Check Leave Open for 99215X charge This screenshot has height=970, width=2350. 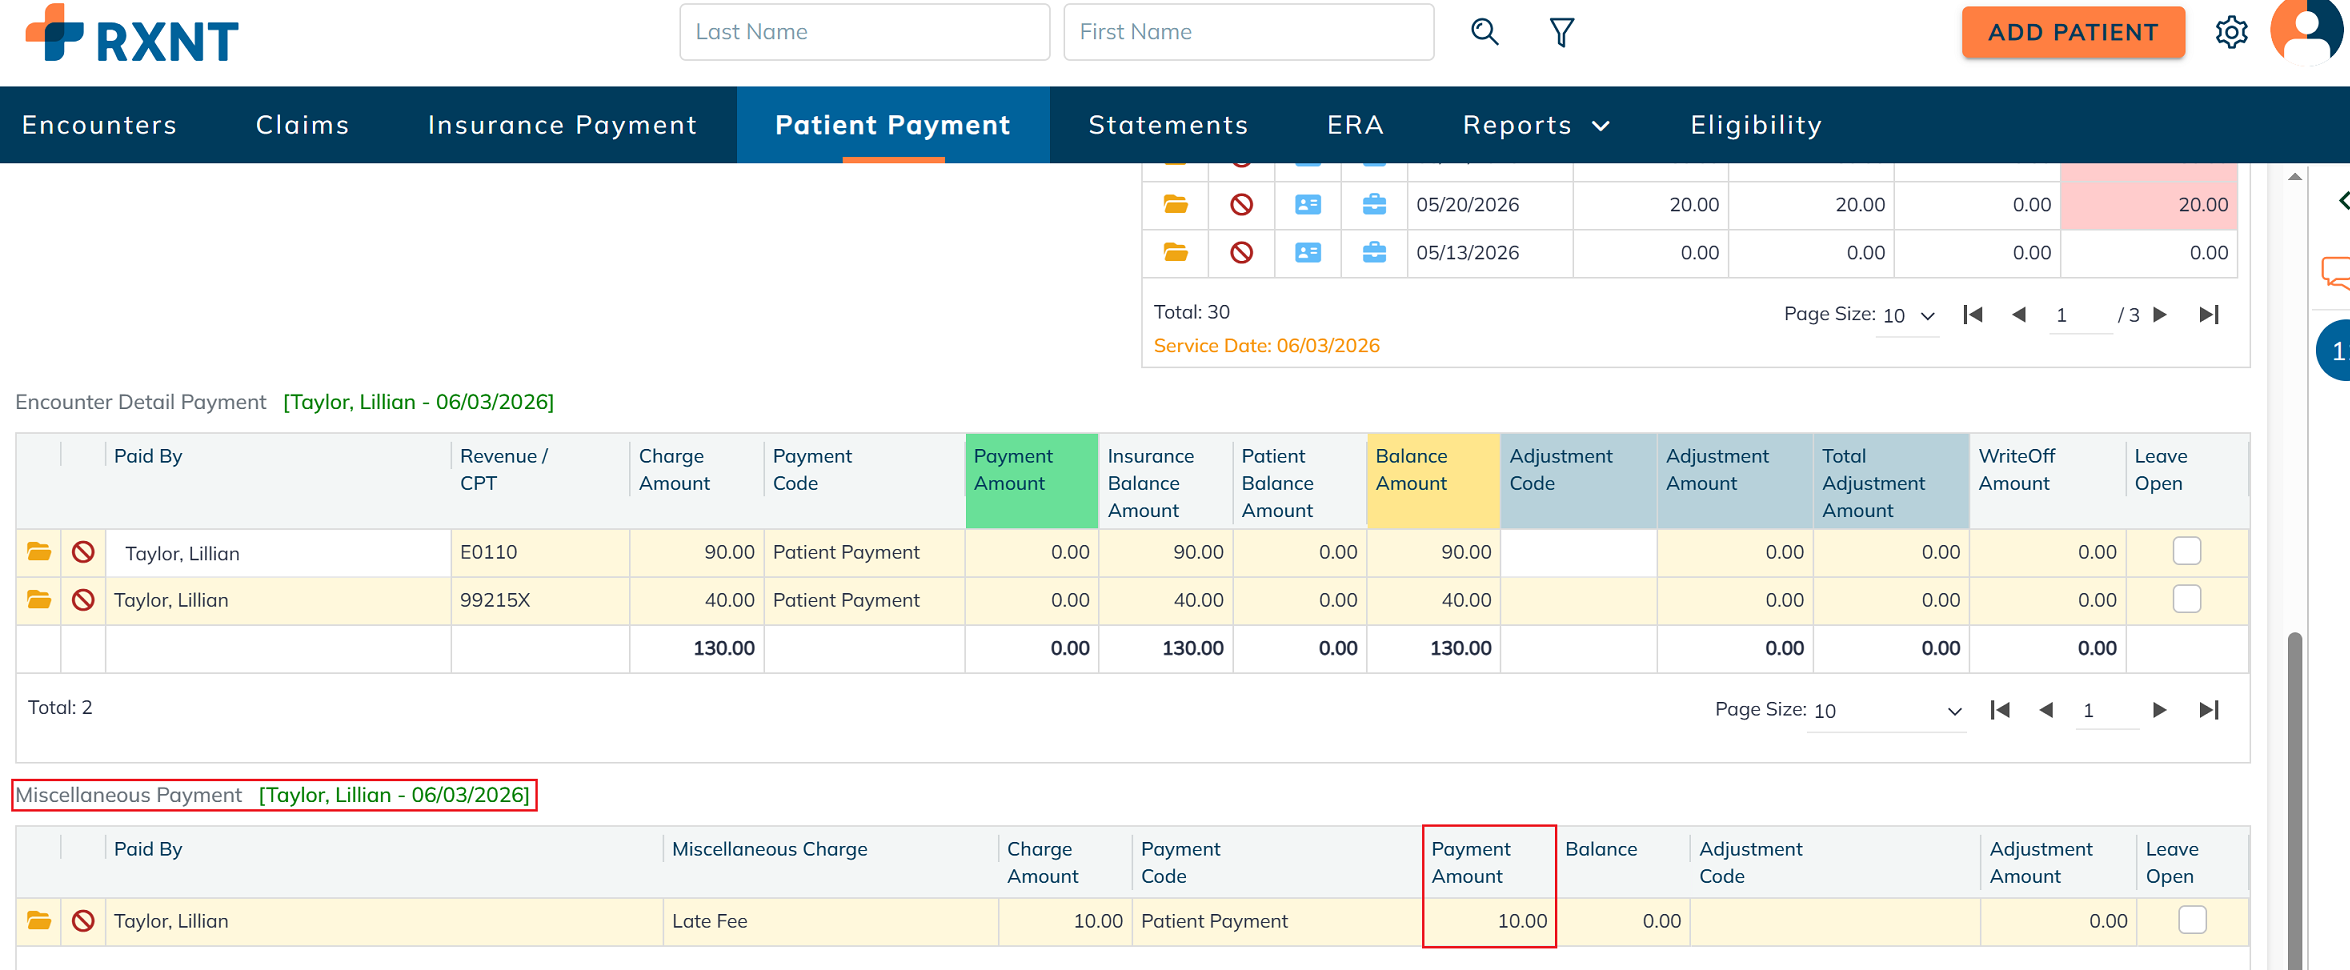[x=2187, y=599]
